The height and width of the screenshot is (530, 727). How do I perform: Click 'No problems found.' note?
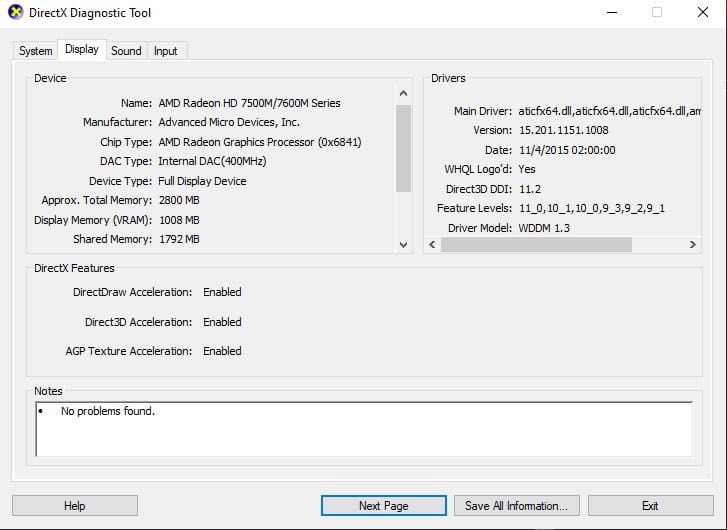[x=108, y=411]
